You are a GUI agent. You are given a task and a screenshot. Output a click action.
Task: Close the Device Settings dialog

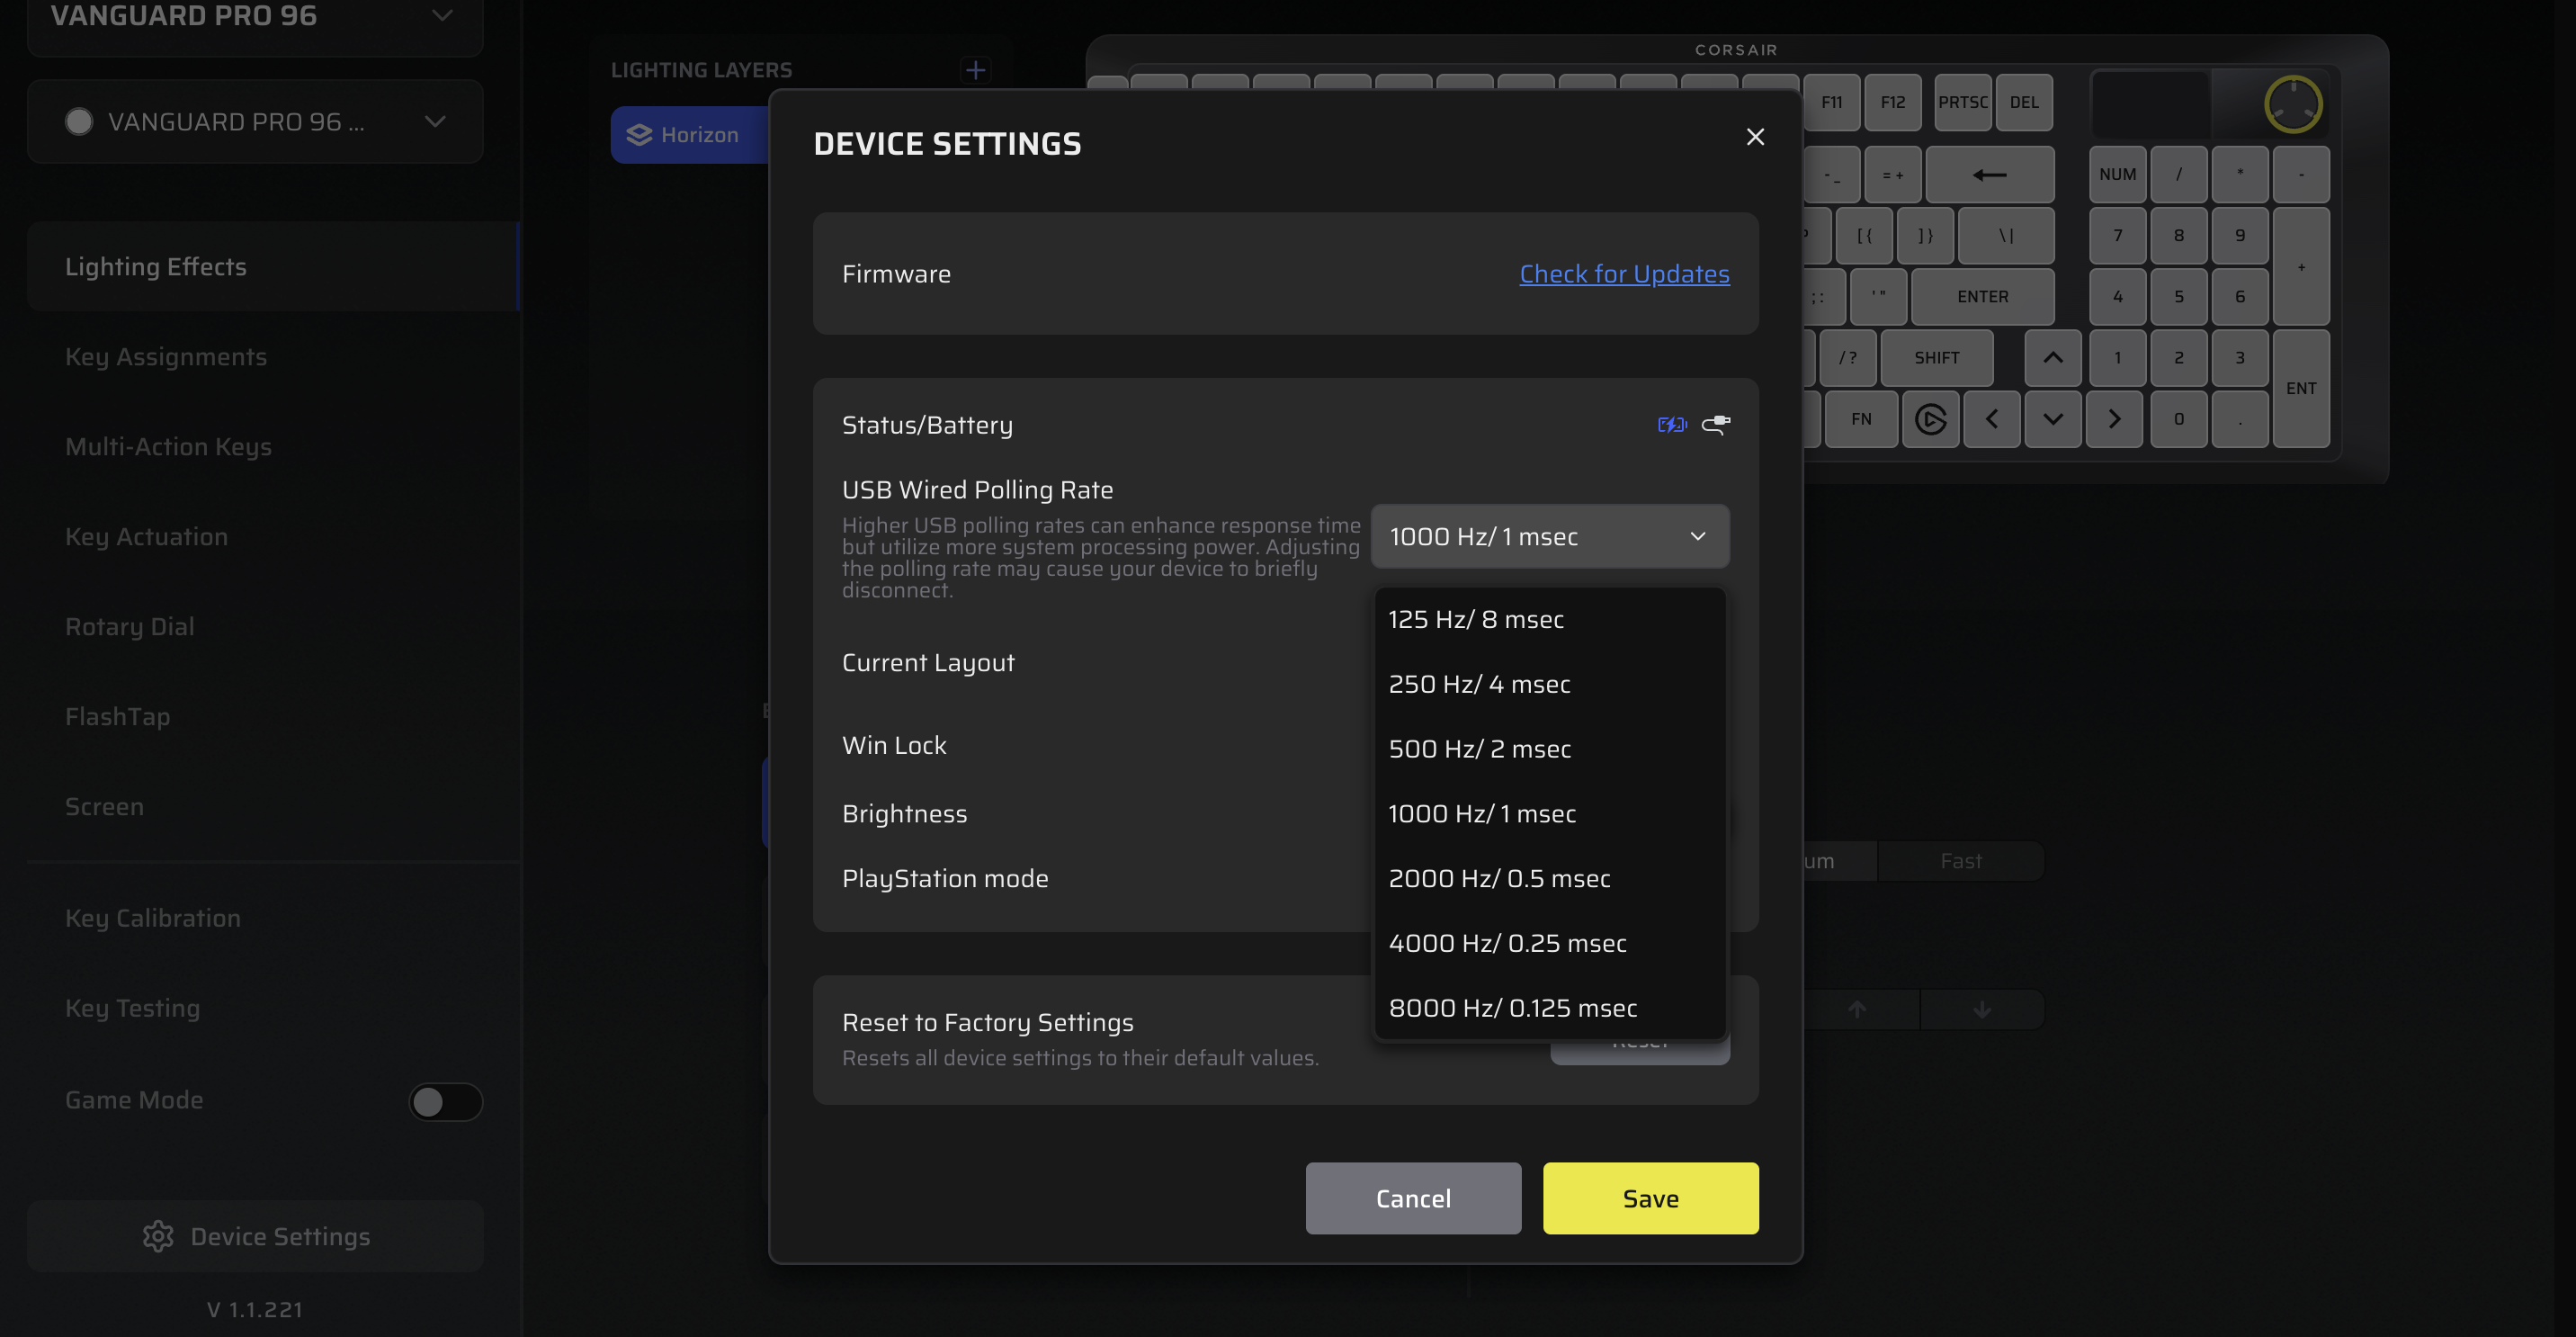pos(1755,137)
